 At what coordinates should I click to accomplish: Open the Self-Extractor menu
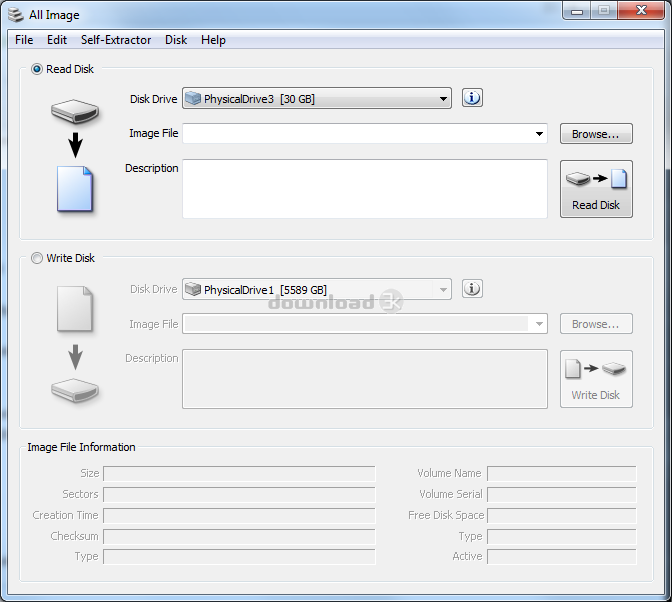[116, 40]
